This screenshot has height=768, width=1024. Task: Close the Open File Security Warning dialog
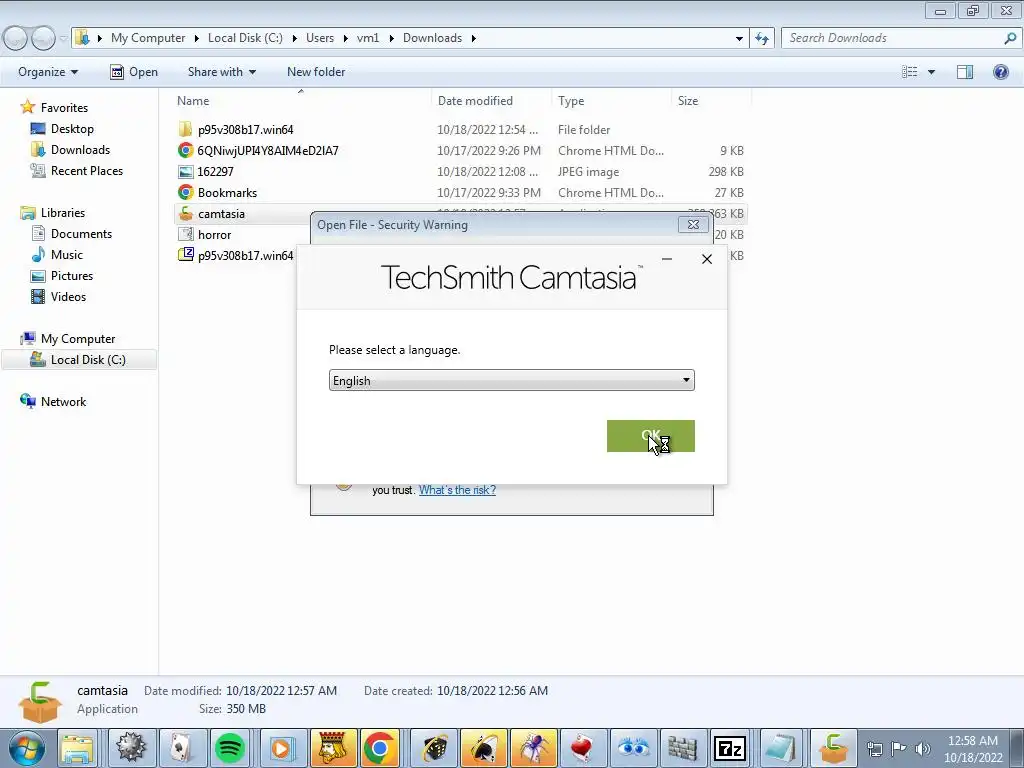coord(693,225)
